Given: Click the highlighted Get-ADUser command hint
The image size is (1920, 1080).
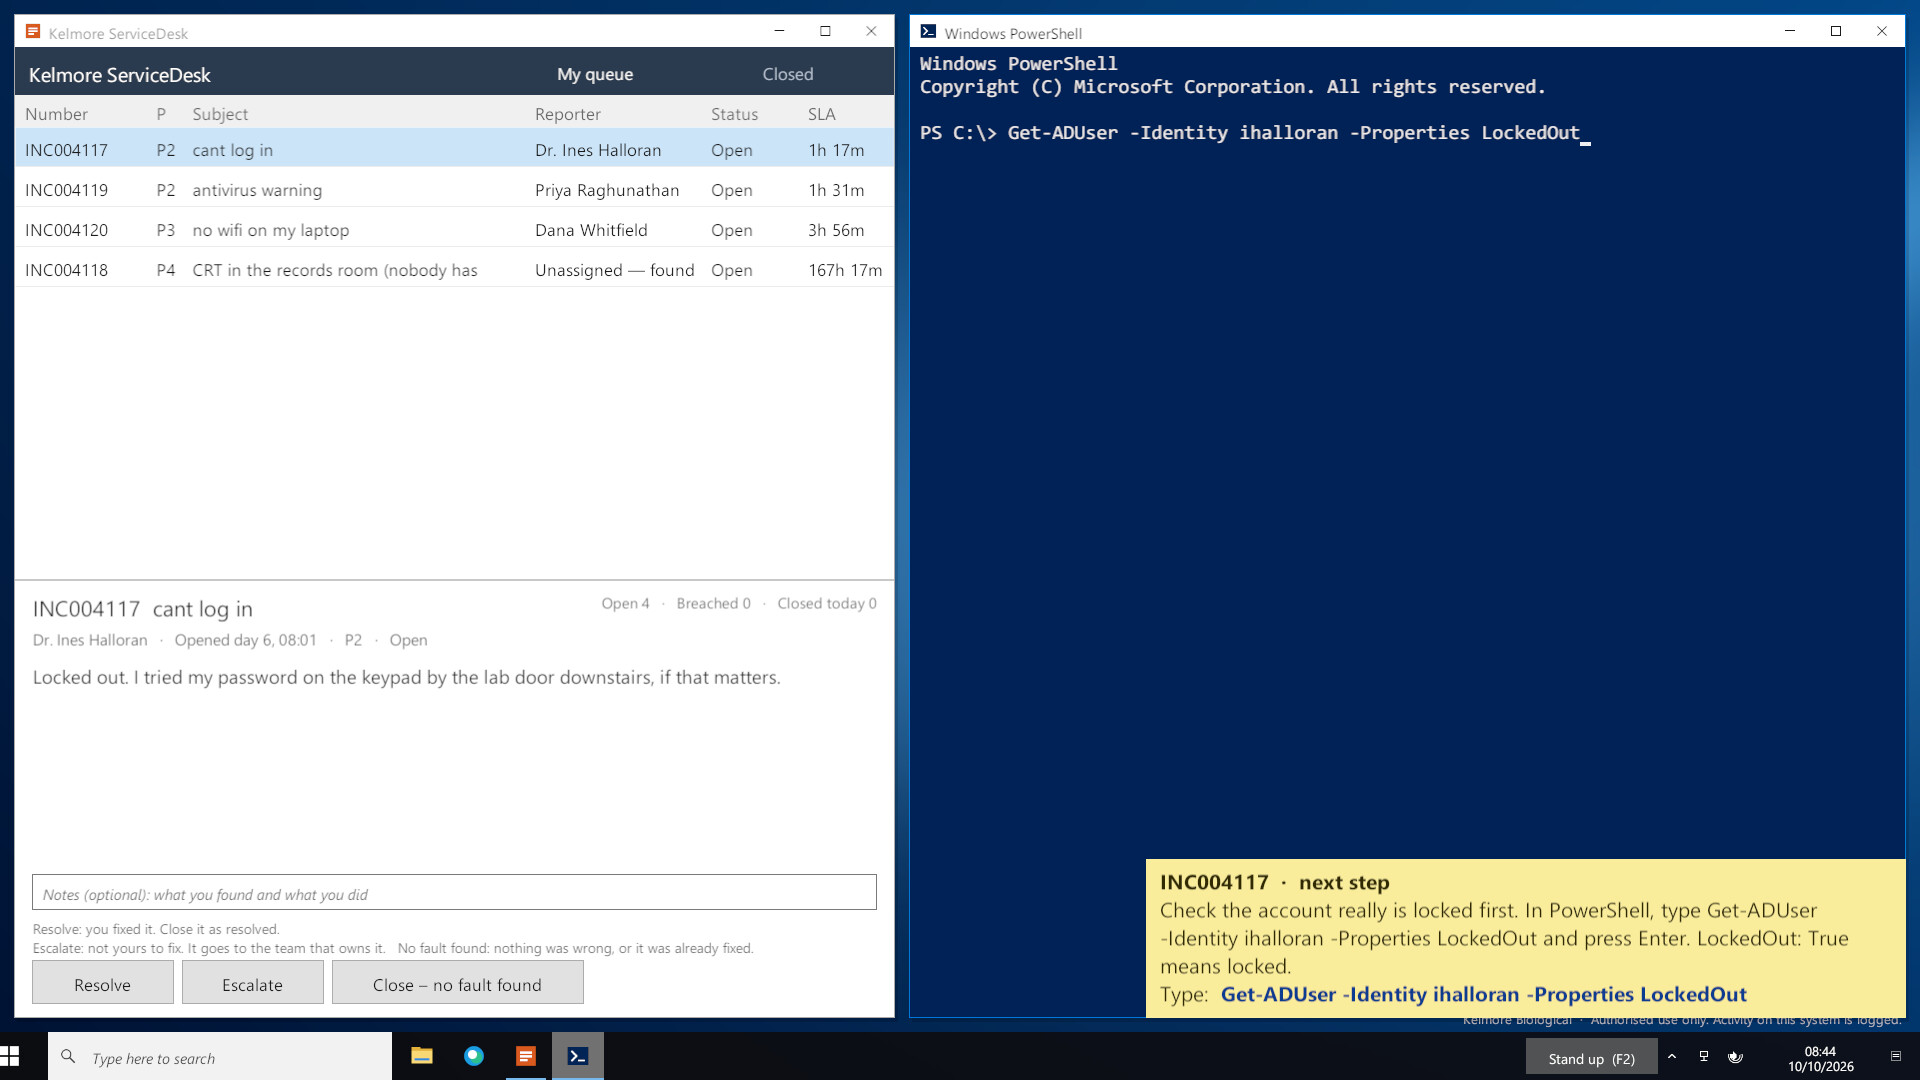Looking at the screenshot, I should 1484,995.
